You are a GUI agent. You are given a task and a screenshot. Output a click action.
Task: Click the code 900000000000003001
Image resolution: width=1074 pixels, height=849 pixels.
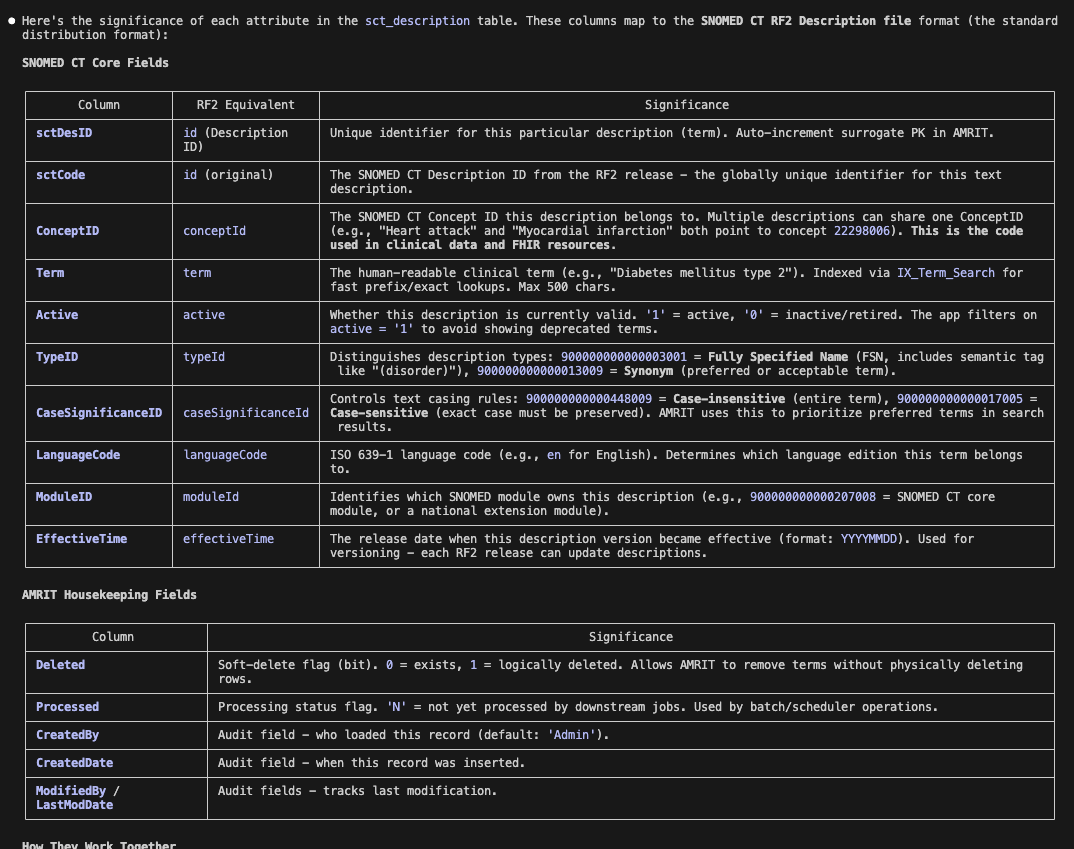point(623,357)
